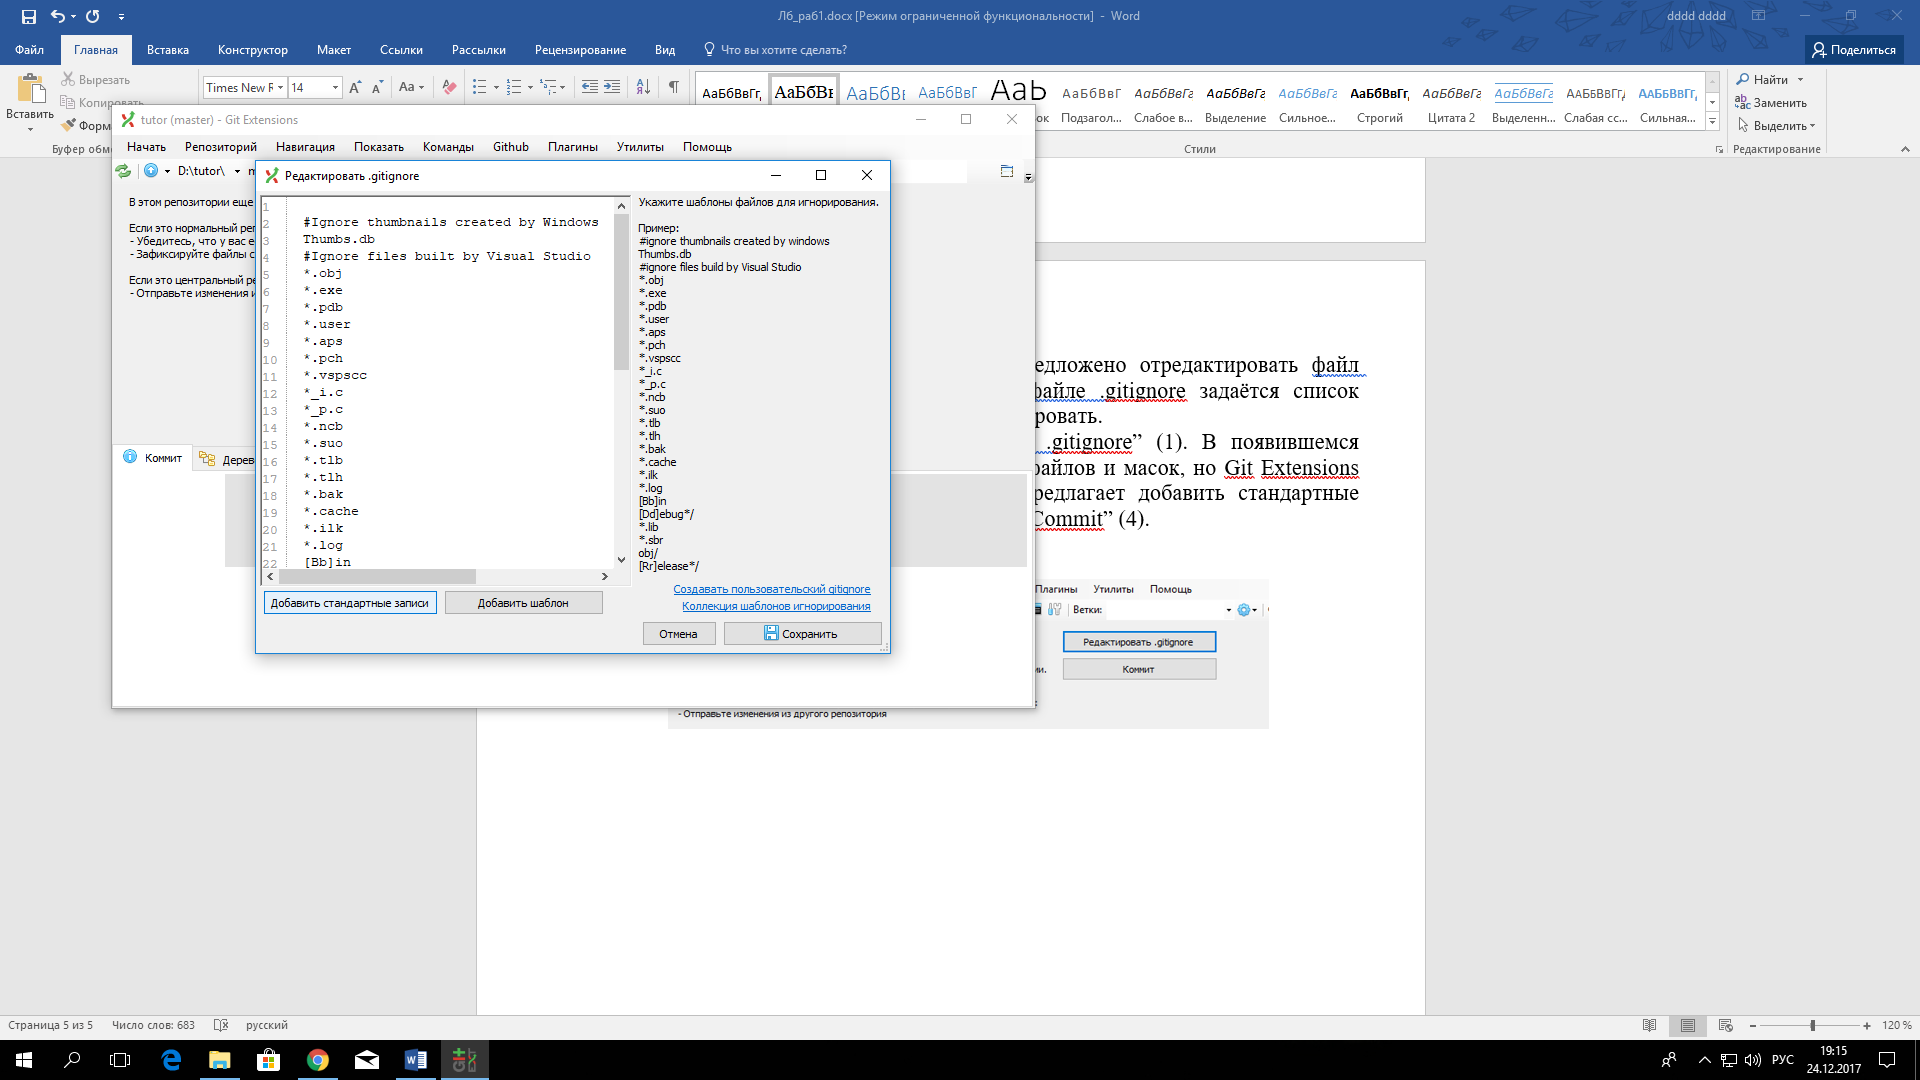Decrease font size in Word ribbon
Viewport: 1920px width, 1080px height.
pyautogui.click(x=377, y=87)
